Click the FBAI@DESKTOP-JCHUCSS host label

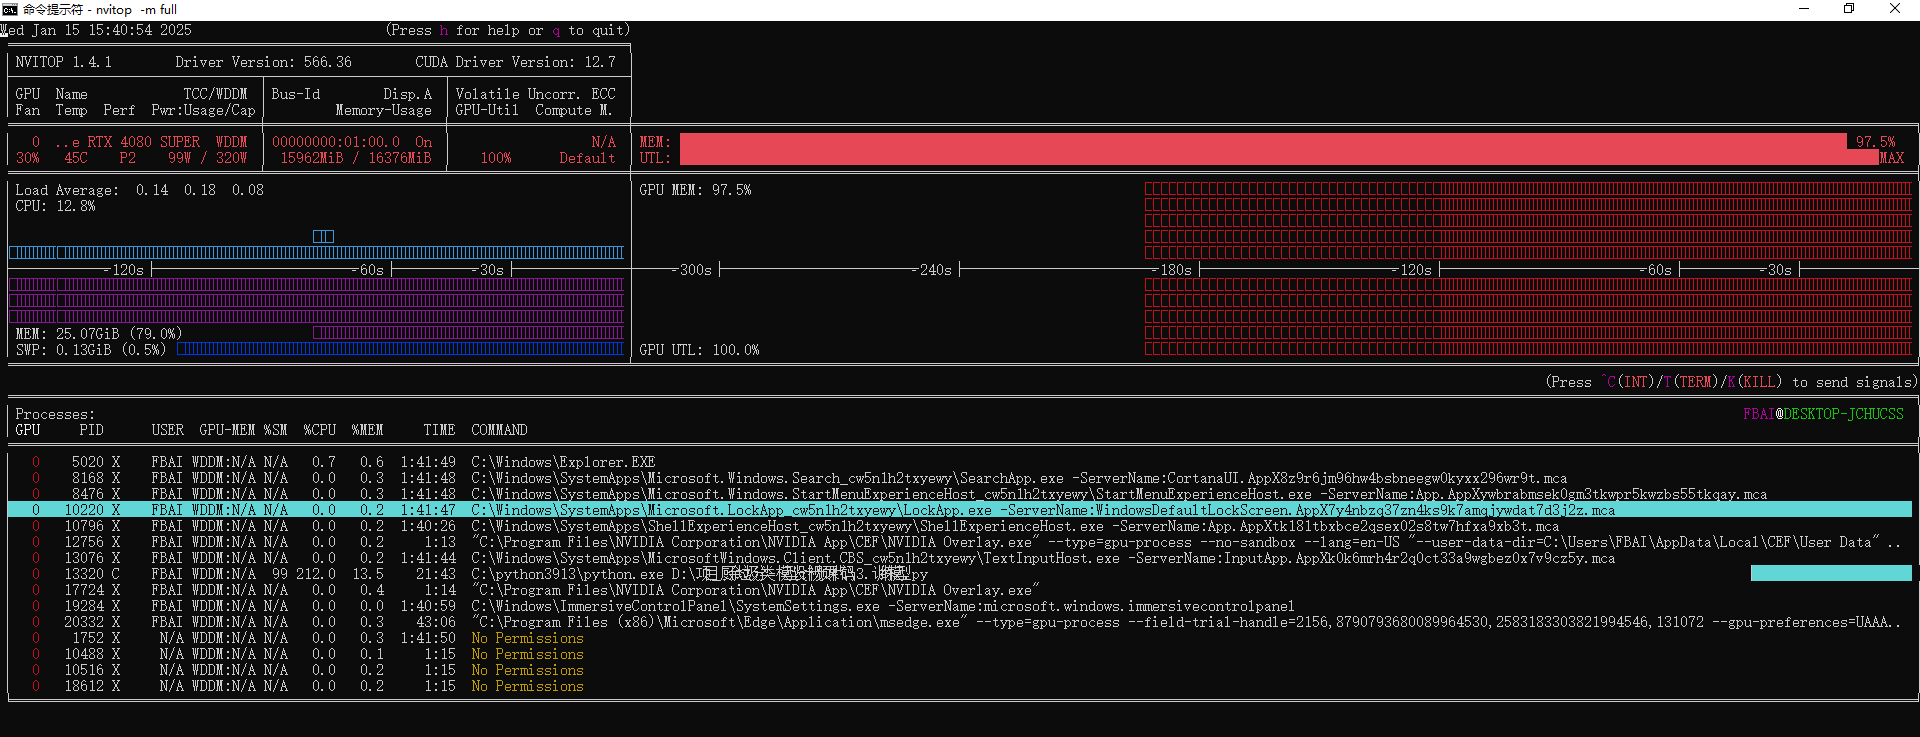[1823, 414]
